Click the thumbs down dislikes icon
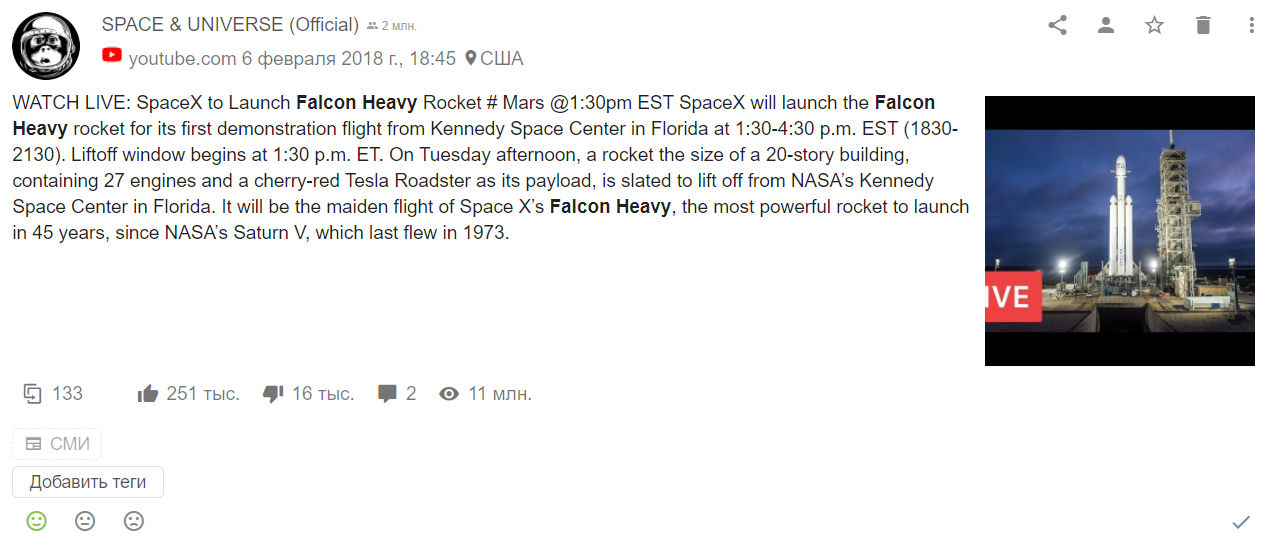 pos(273,394)
